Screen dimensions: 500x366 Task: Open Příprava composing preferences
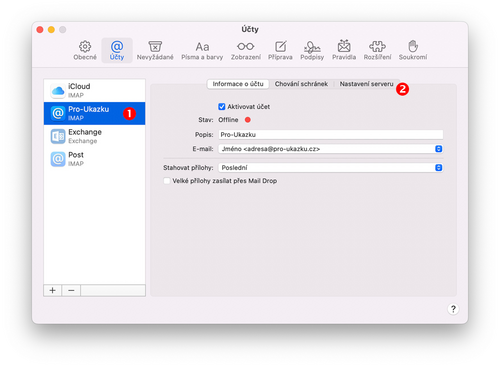coord(280,51)
